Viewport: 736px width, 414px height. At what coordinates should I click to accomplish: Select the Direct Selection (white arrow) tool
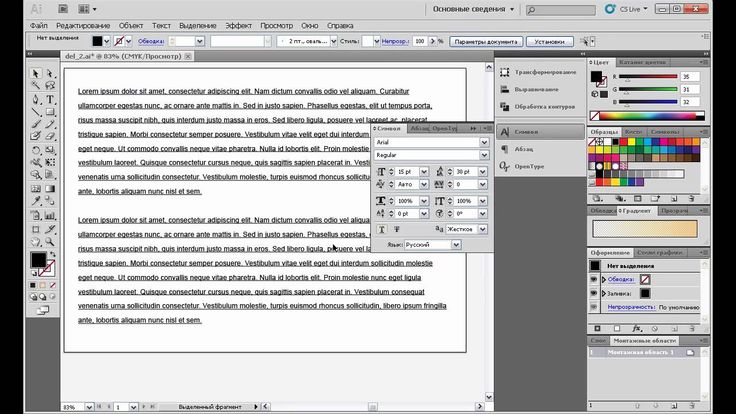(50, 74)
